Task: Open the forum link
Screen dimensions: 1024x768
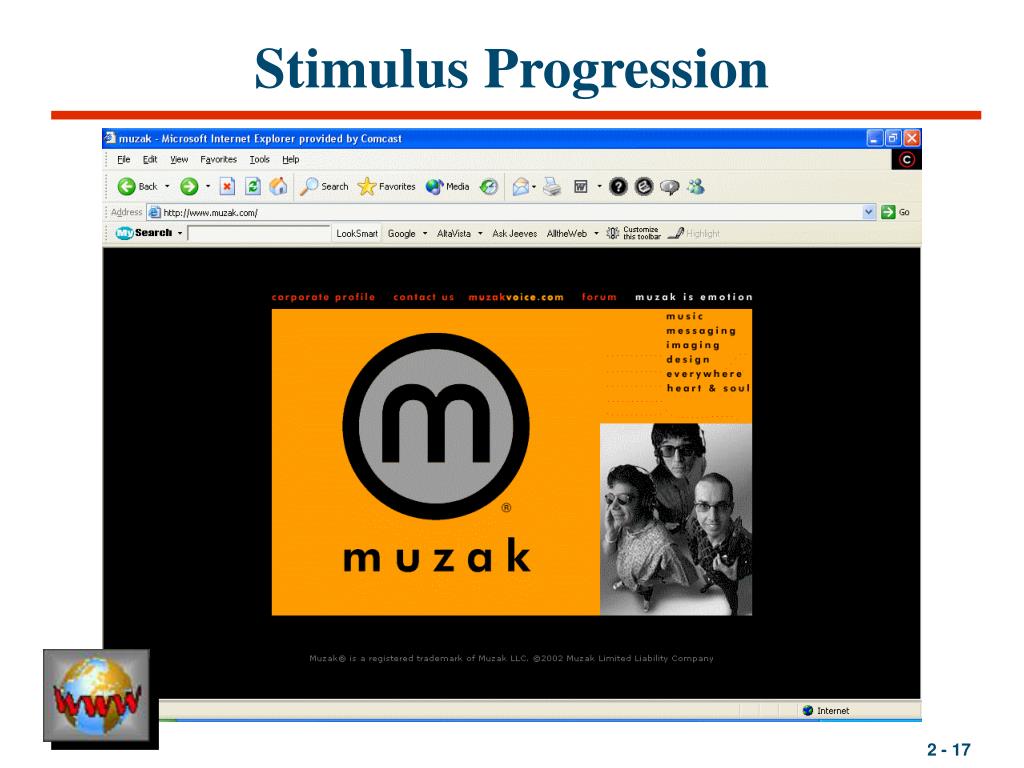Action: [x=600, y=297]
